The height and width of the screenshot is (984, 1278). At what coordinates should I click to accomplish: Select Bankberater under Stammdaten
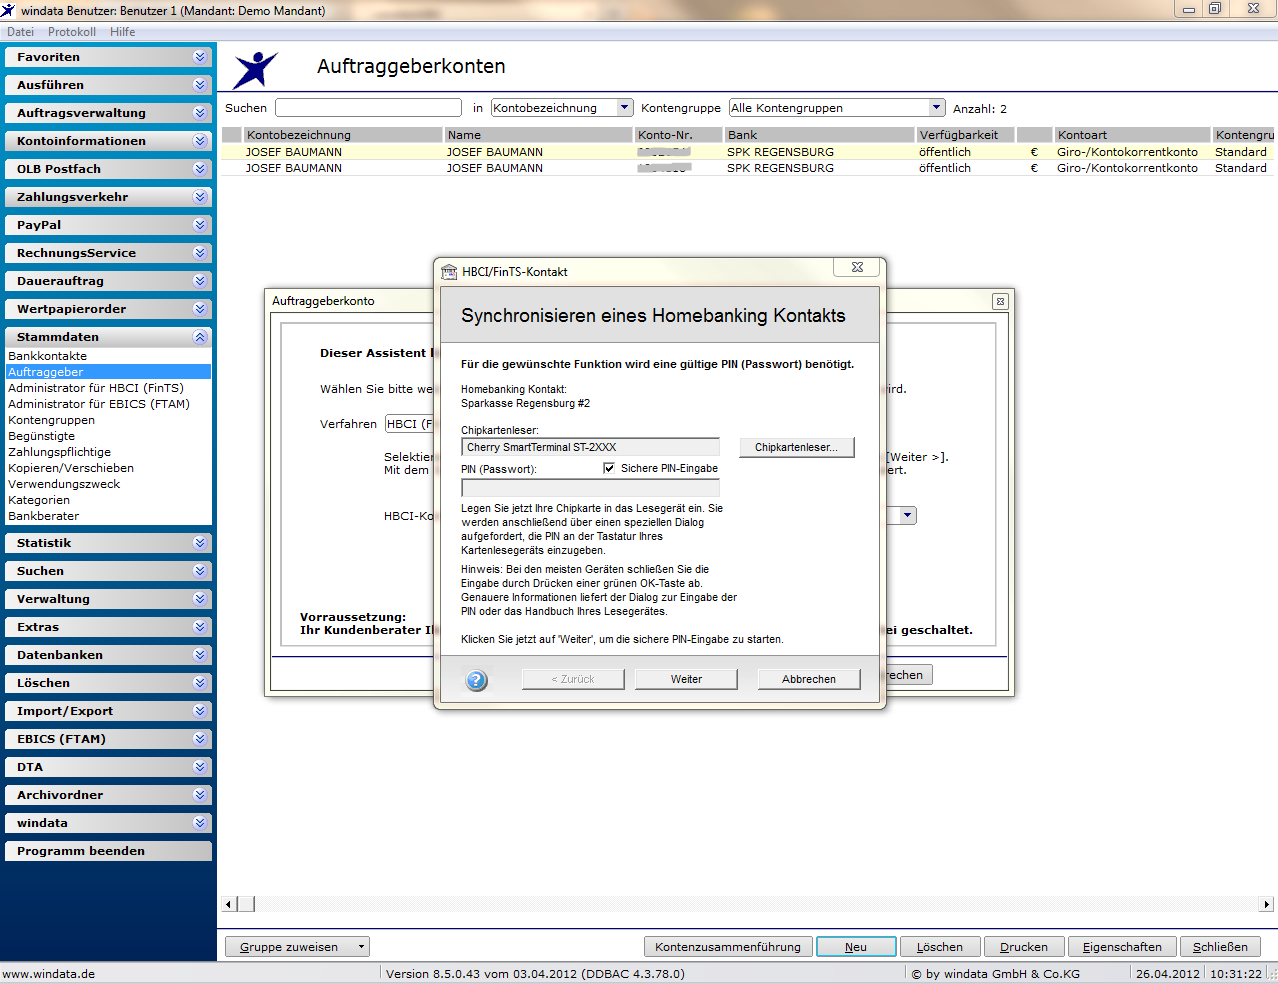tap(44, 516)
